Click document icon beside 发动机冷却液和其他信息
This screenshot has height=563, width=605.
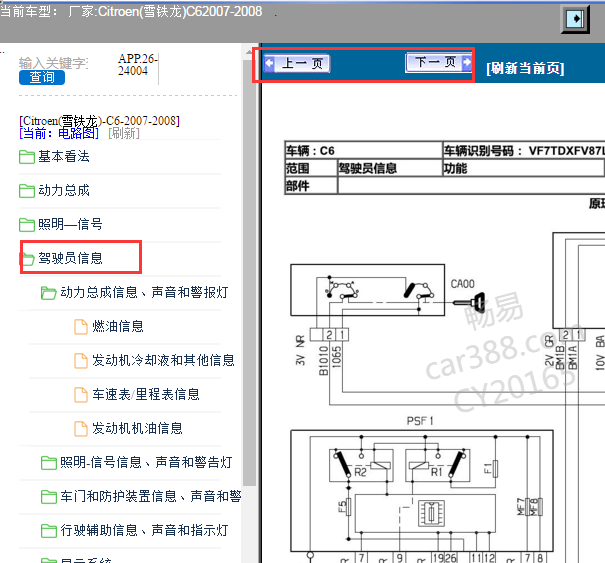coord(81,361)
